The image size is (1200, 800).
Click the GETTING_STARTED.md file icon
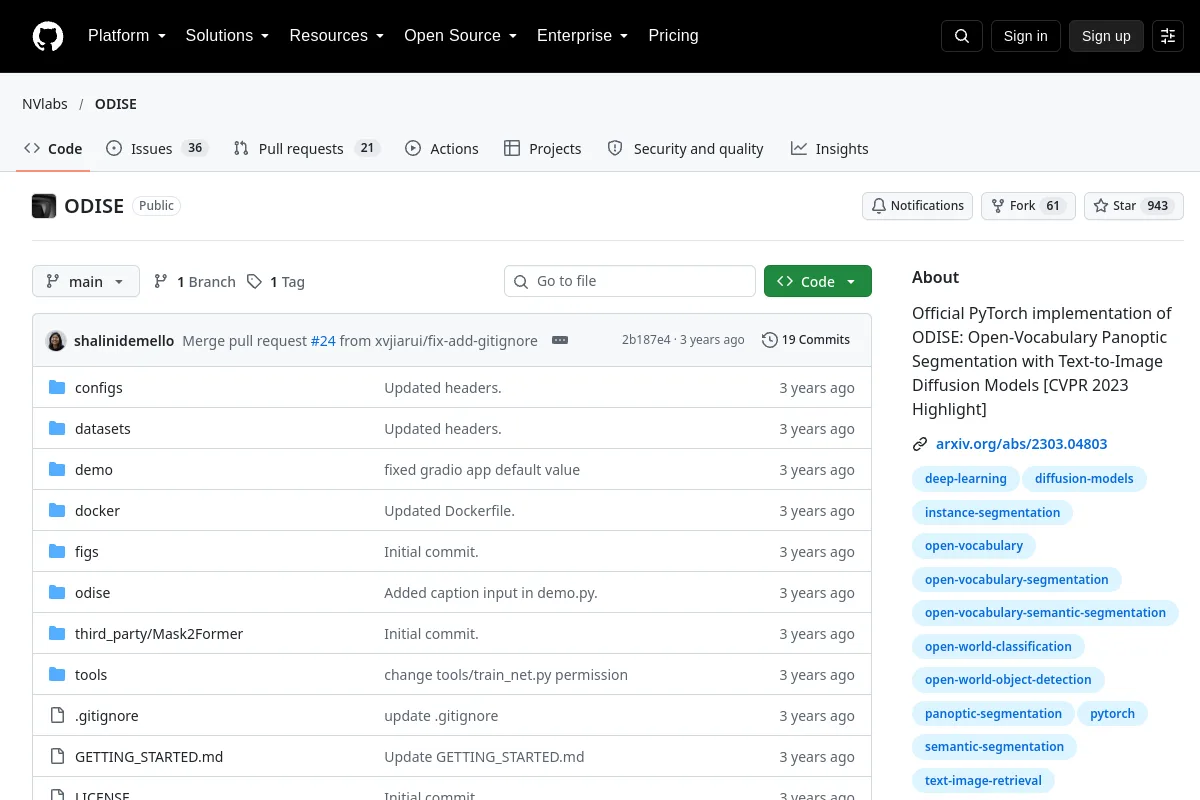click(x=57, y=757)
